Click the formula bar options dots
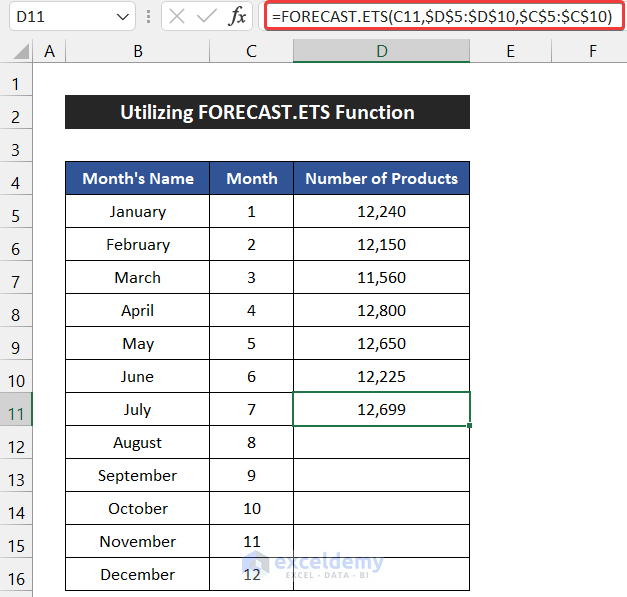 pyautogui.click(x=147, y=17)
